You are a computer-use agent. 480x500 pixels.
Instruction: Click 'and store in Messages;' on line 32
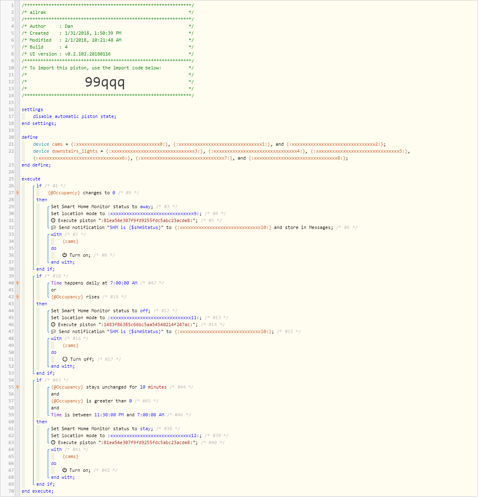coord(303,228)
